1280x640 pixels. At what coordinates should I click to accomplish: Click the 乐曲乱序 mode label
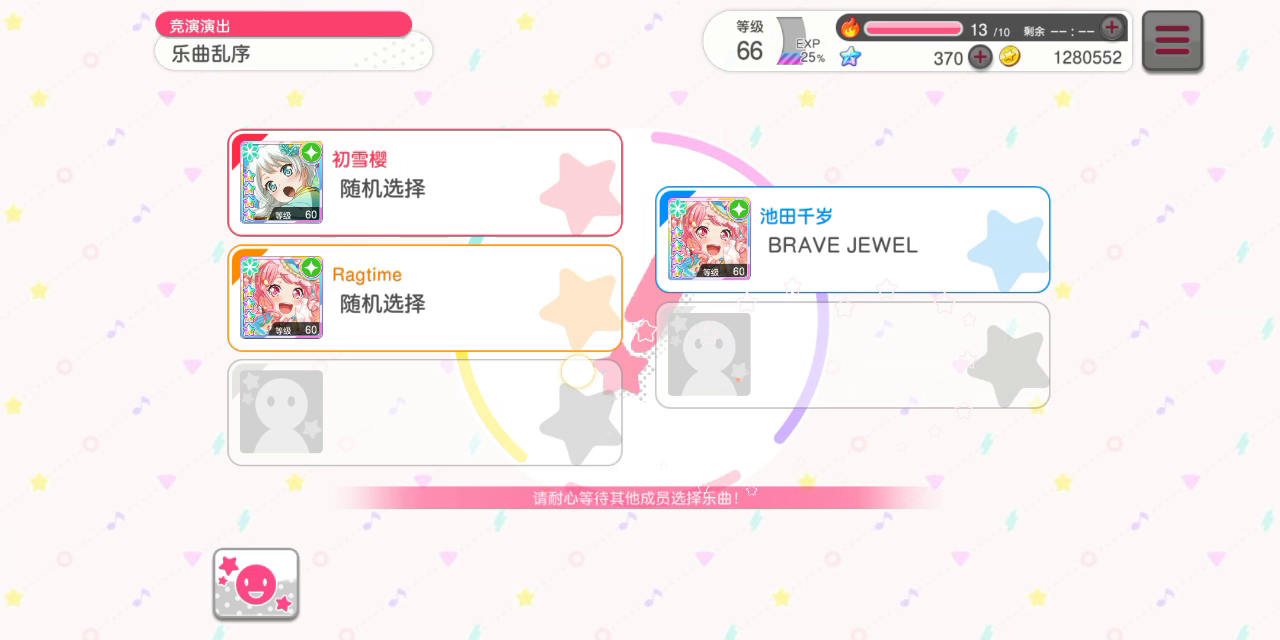pos(211,54)
